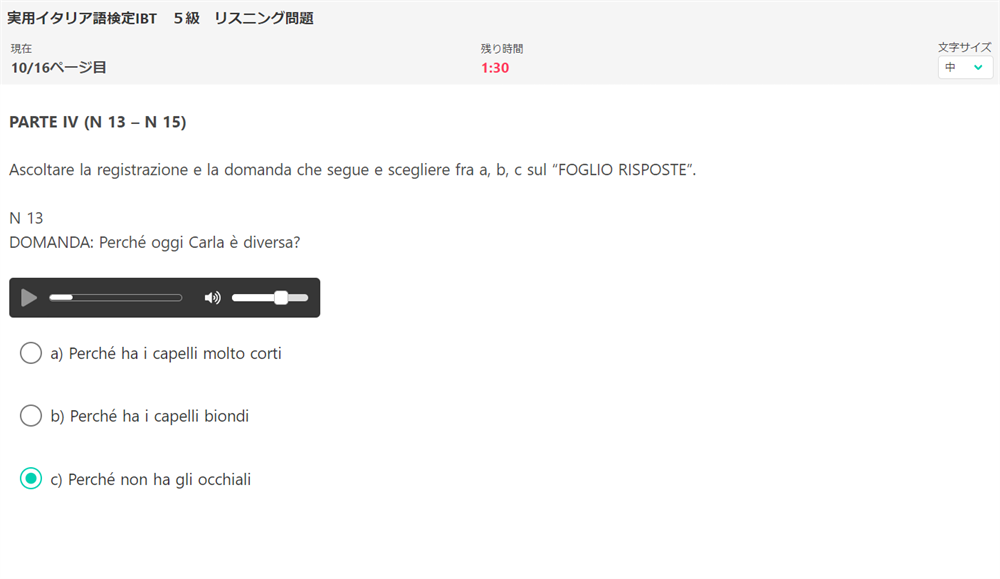Click the DOMANDA question text about Carla

(154, 242)
